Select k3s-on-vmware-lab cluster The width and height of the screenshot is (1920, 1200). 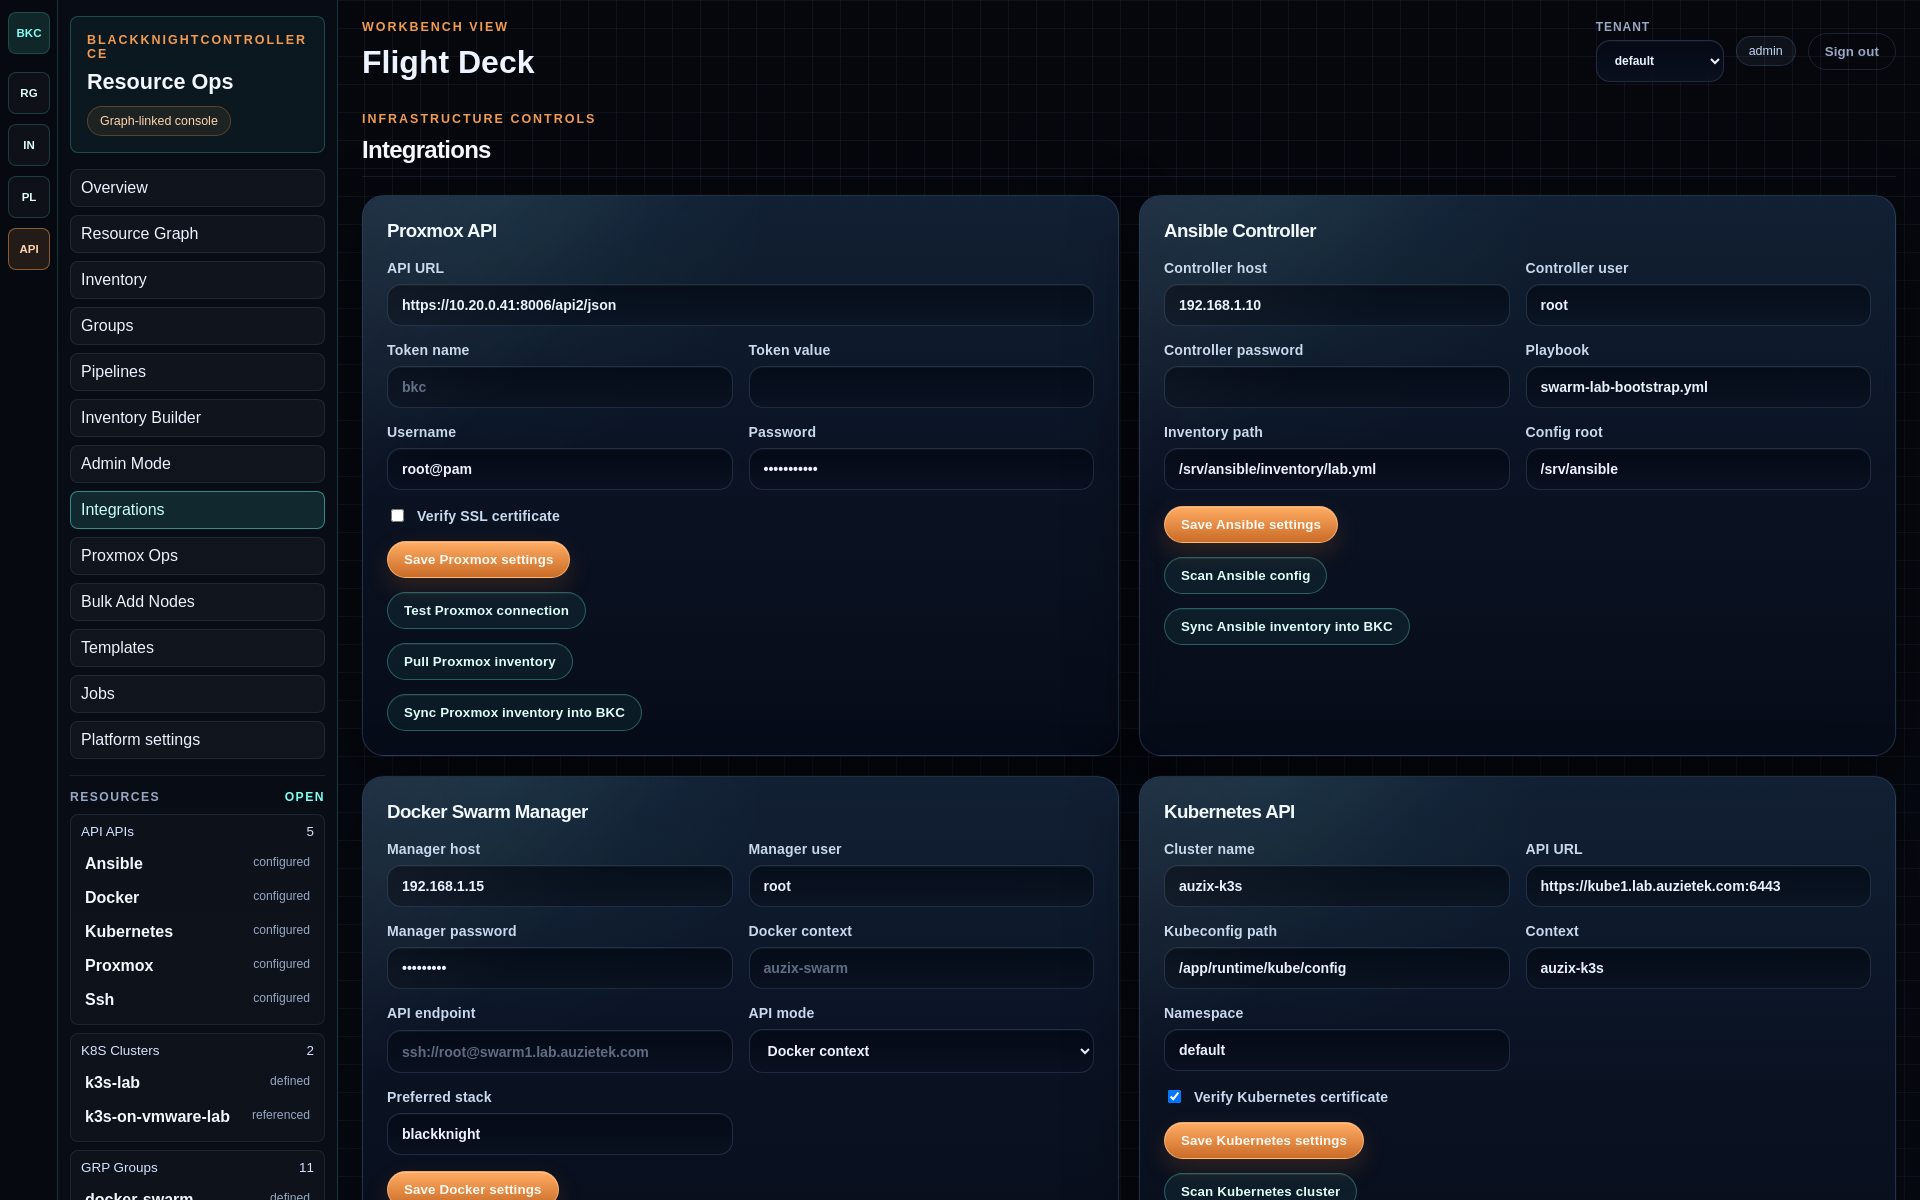197,1116
